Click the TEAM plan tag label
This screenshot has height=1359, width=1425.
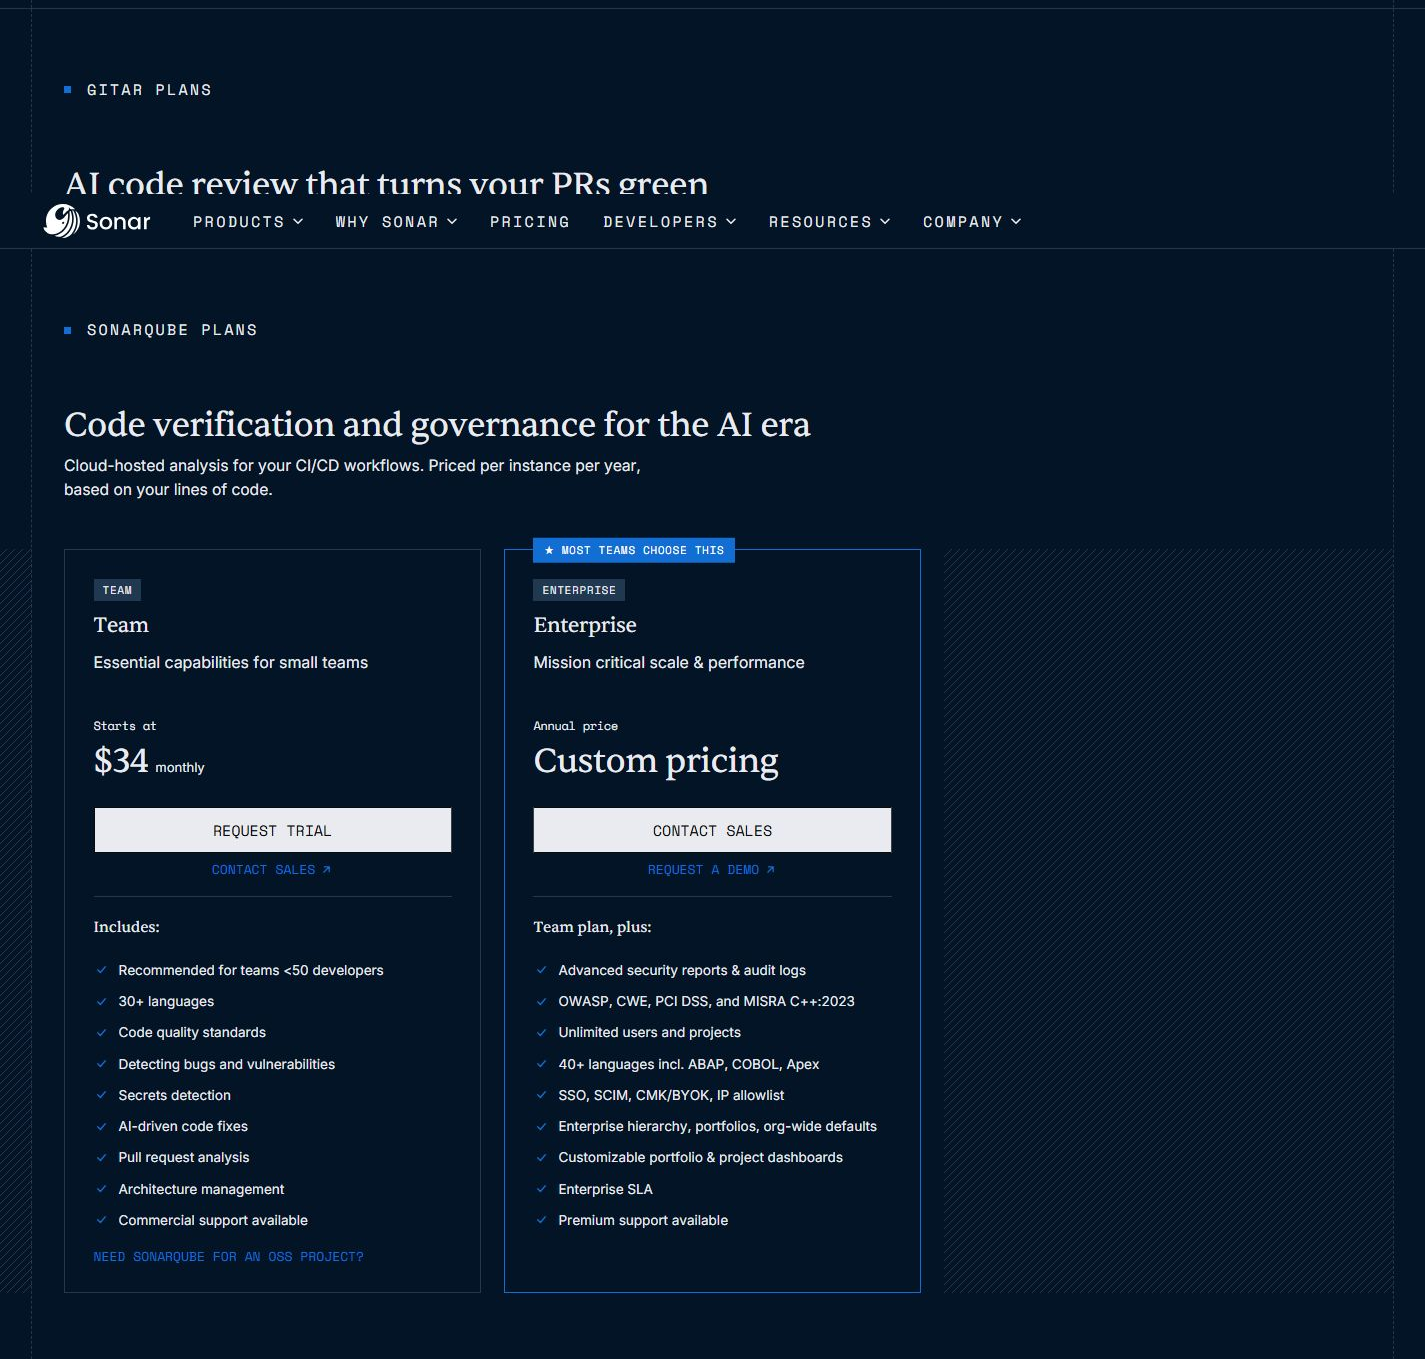pos(117,590)
